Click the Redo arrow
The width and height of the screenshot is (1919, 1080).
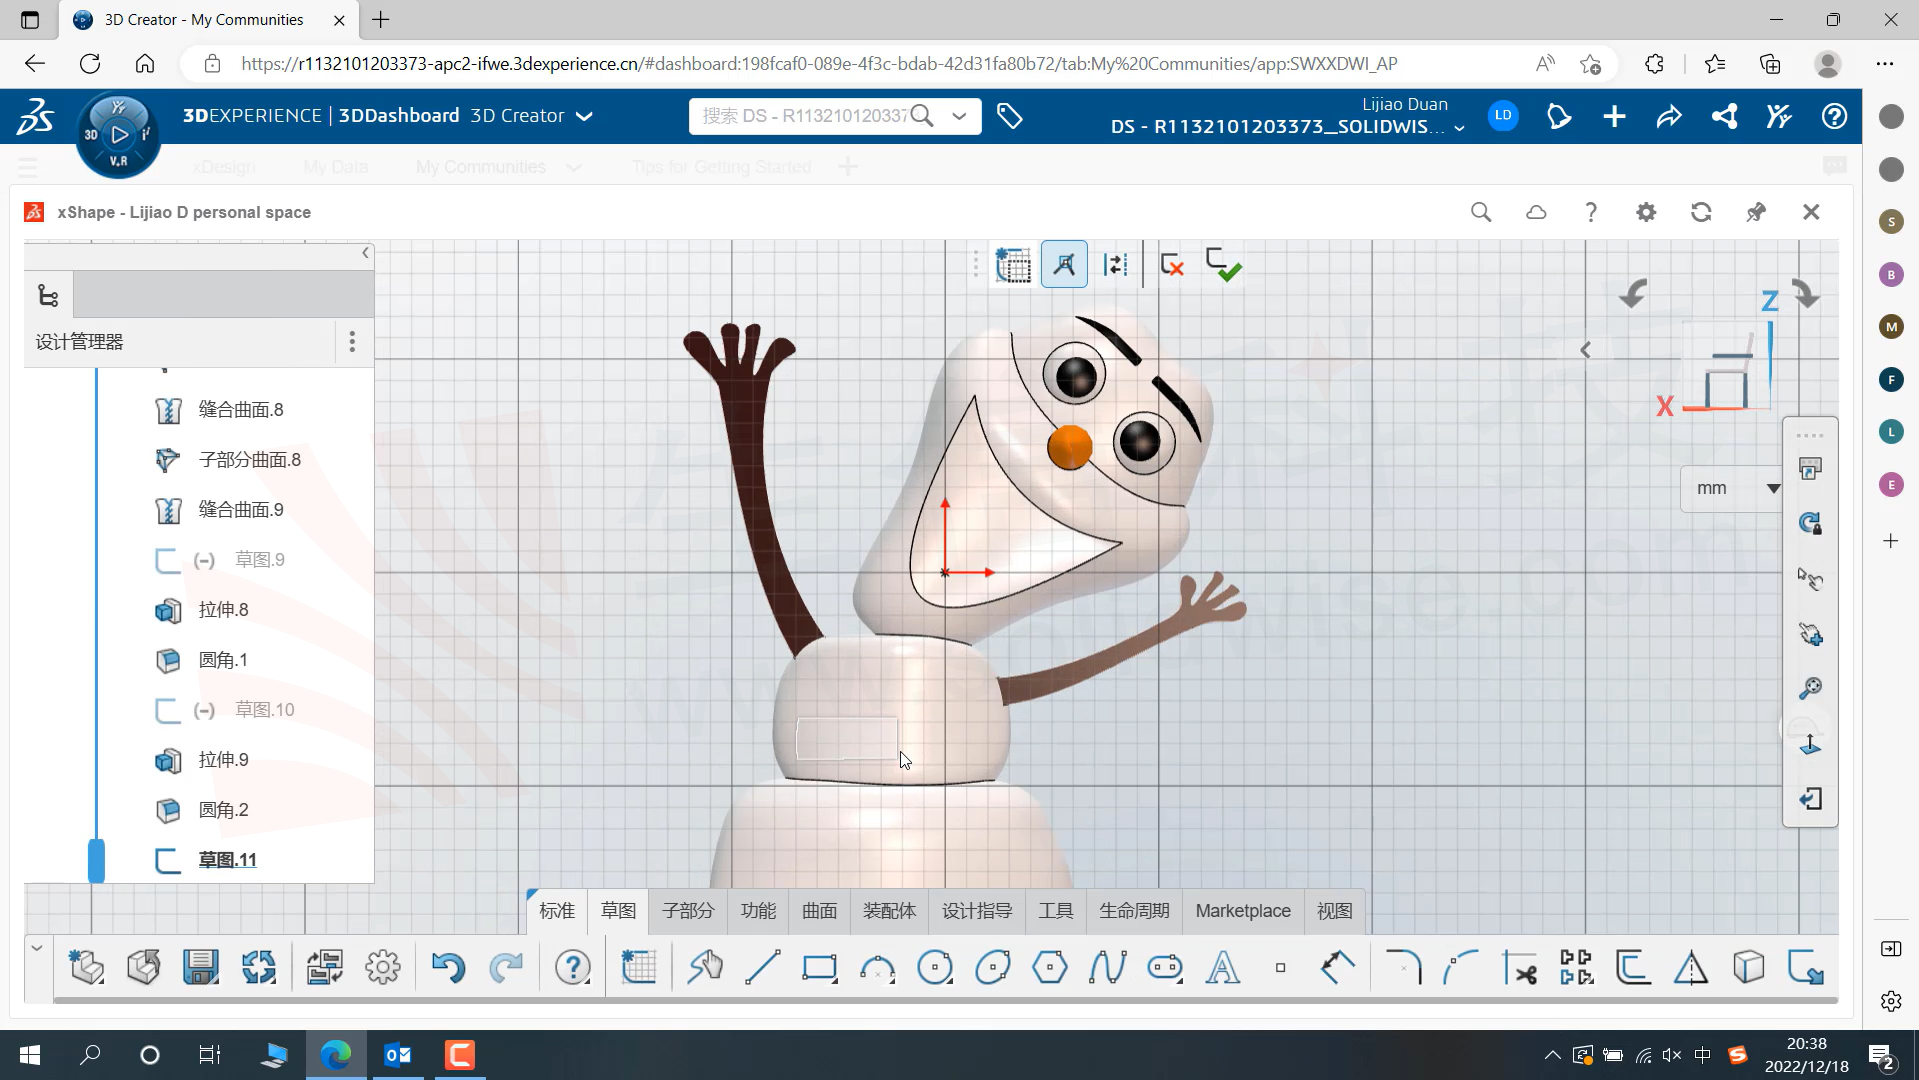point(506,967)
